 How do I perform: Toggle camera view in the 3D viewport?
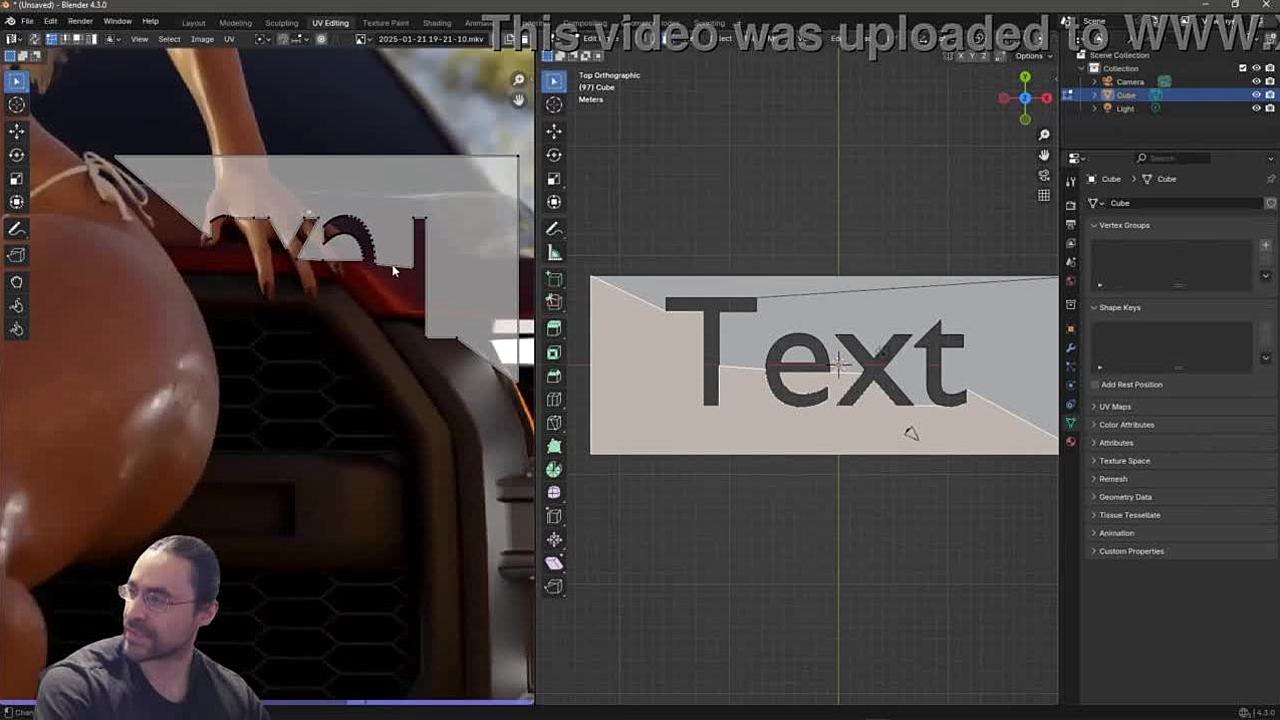point(1044,175)
